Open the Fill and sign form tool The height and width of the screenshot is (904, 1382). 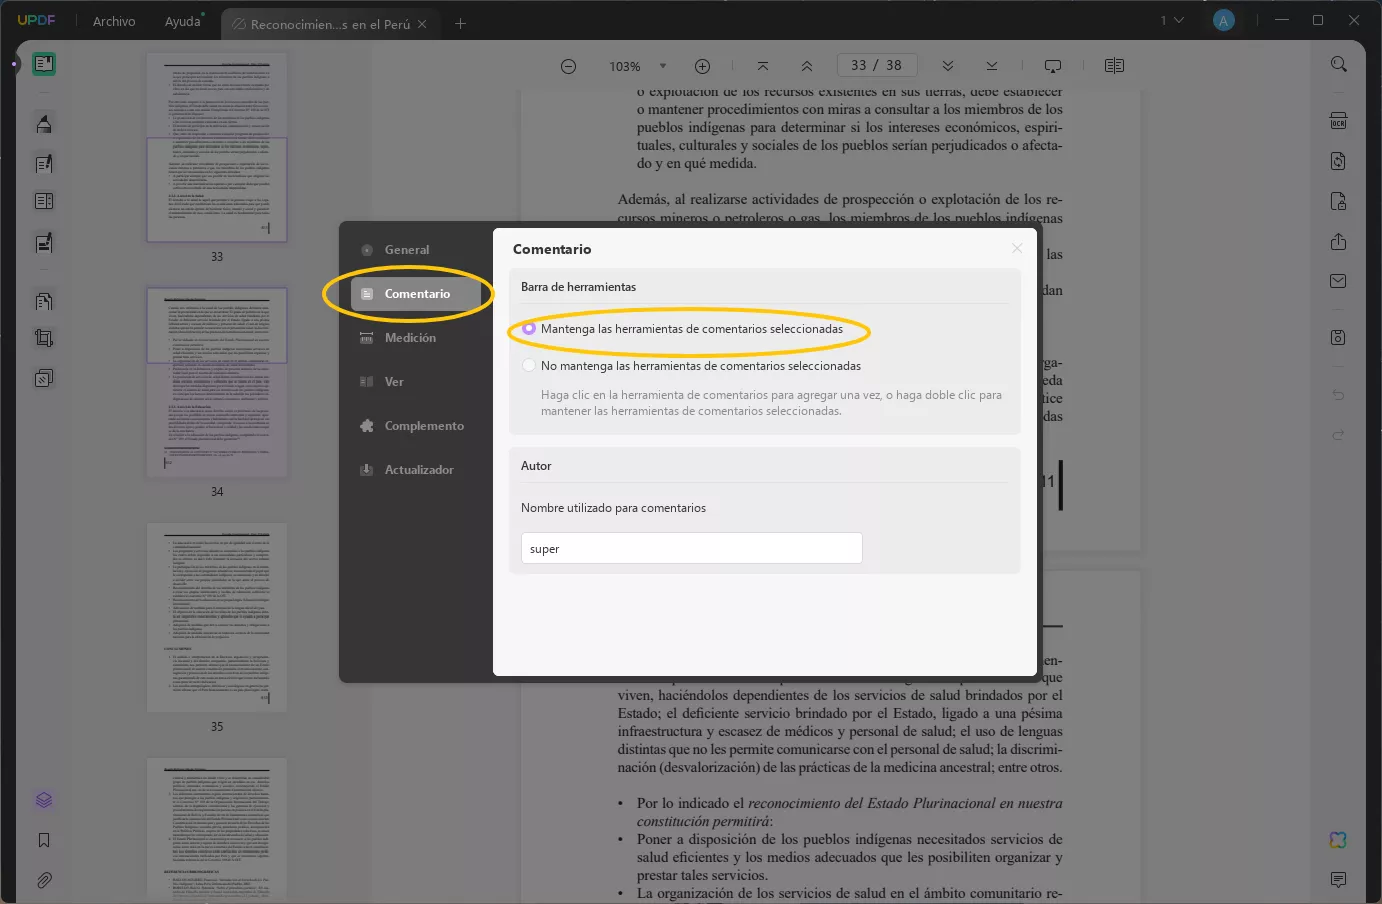coord(44,242)
